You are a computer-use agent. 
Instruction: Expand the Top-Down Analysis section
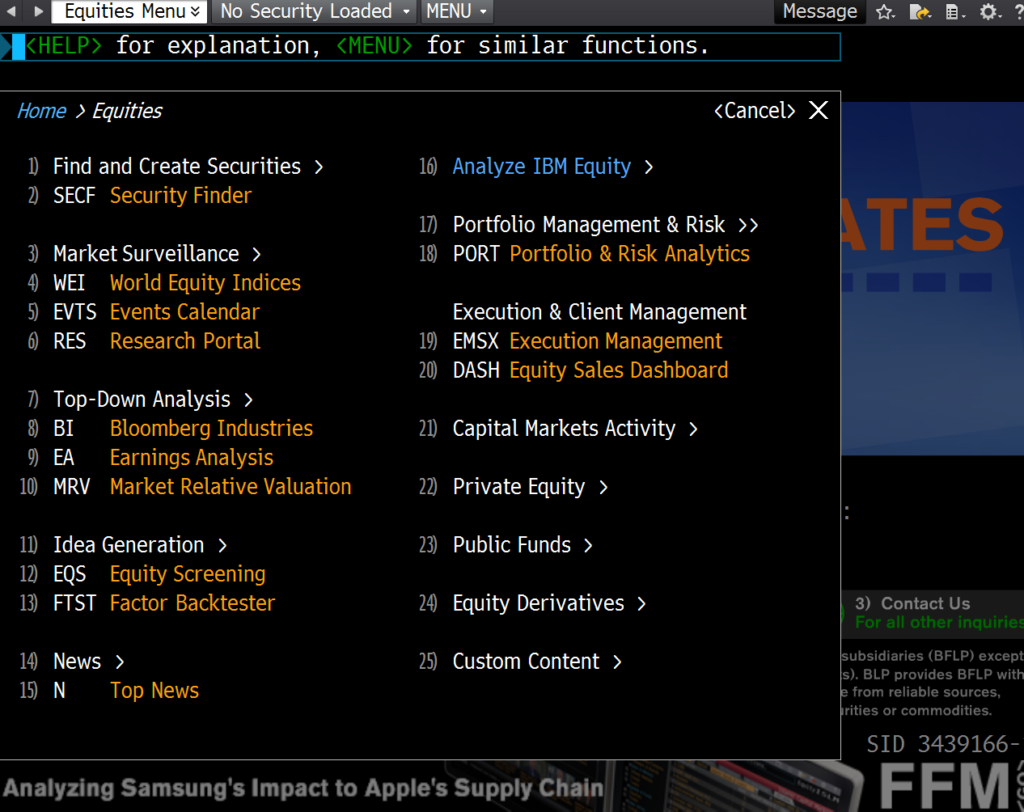143,399
